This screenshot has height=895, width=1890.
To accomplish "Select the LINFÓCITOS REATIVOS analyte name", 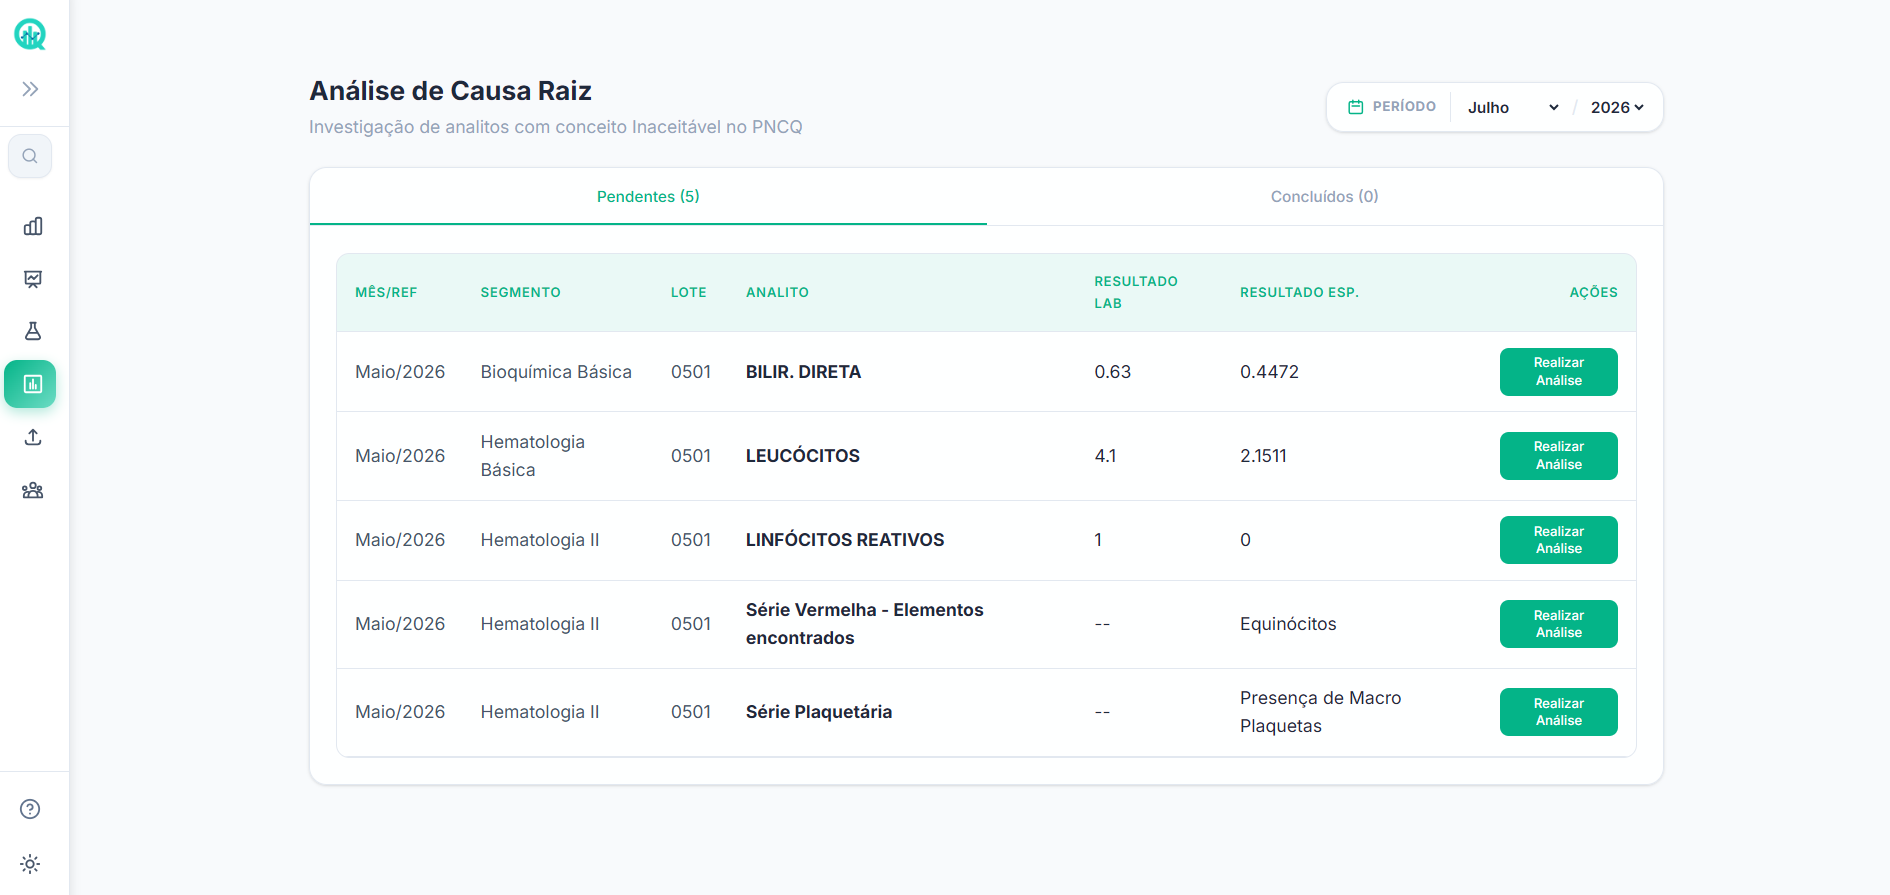I will tap(845, 540).
